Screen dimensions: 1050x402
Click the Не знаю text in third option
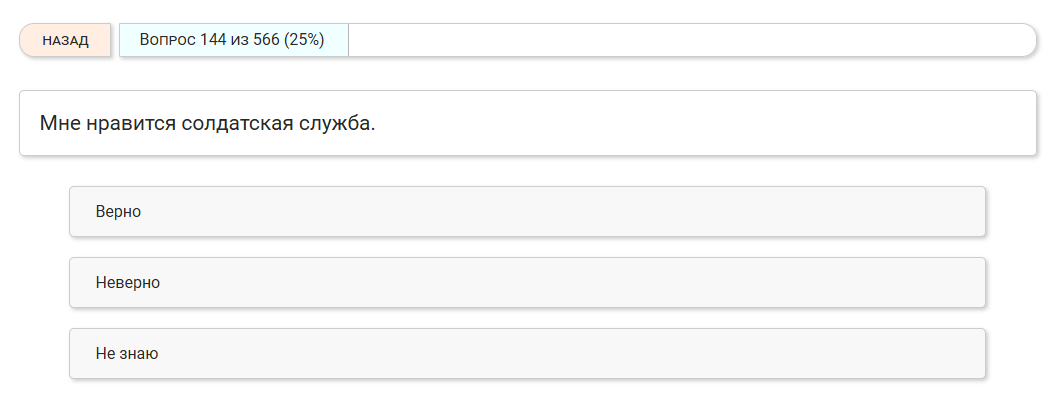click(127, 354)
